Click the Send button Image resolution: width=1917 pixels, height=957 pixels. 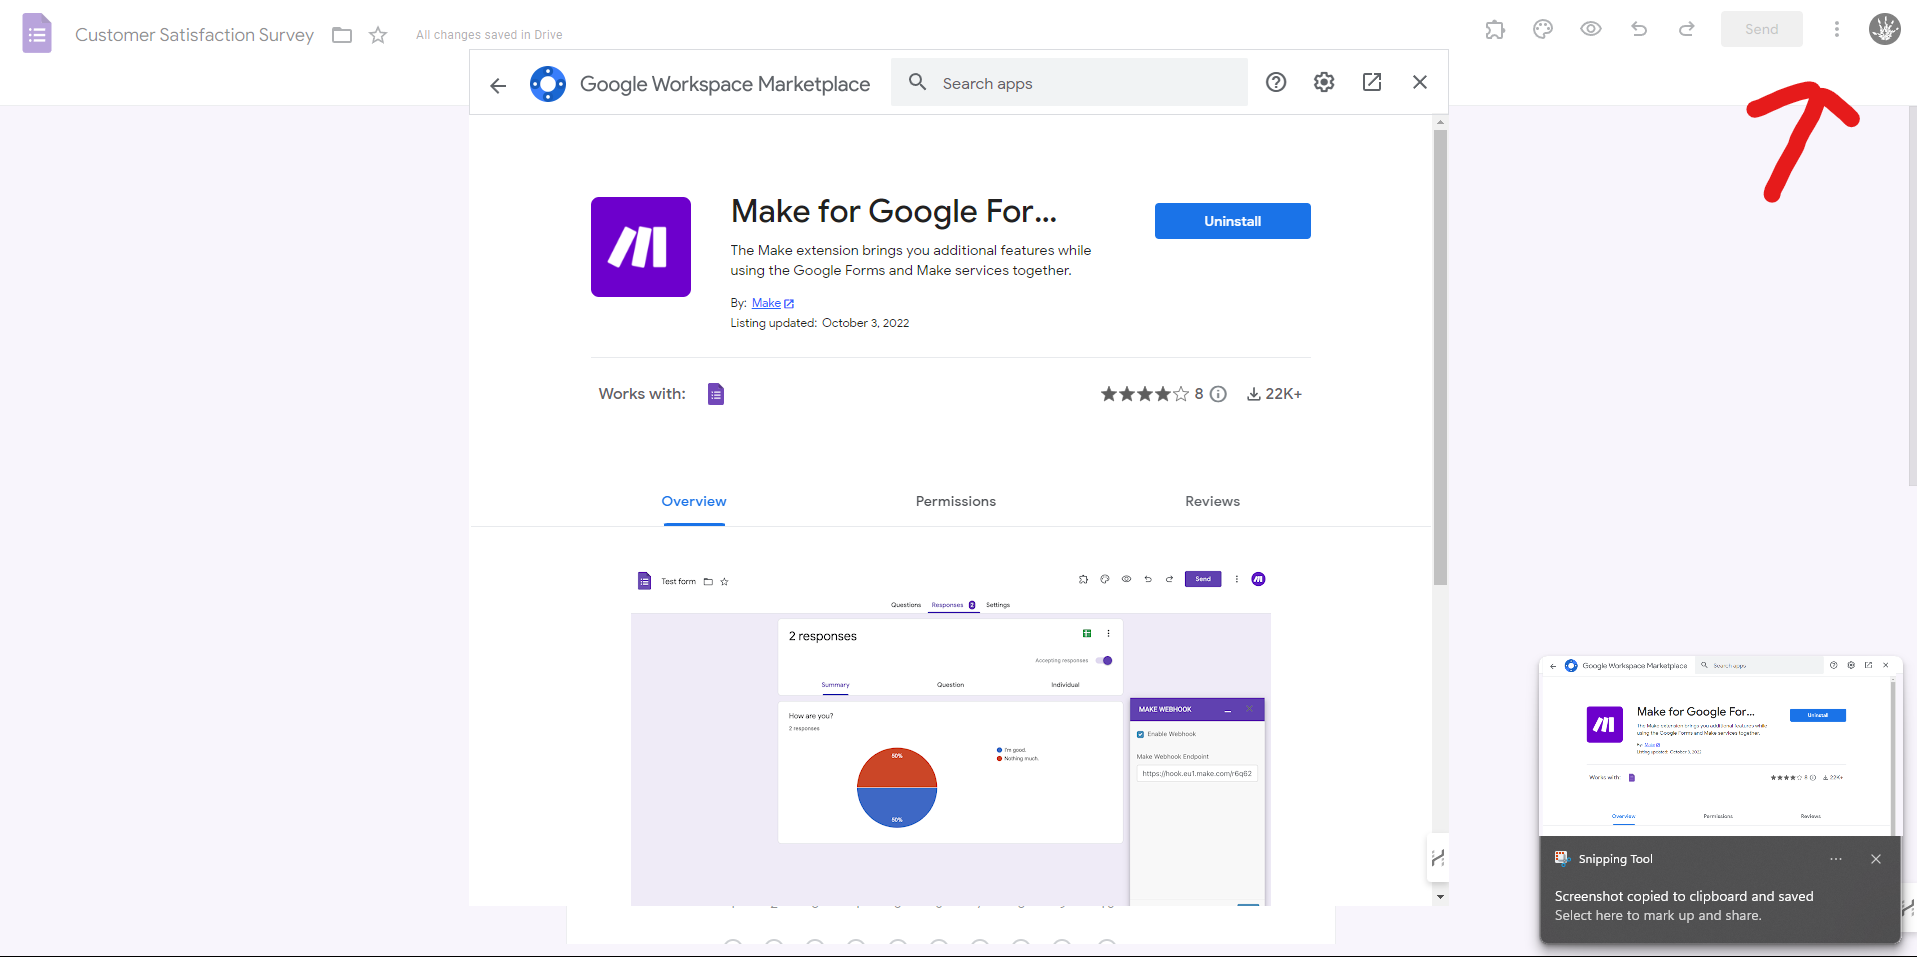pyautogui.click(x=1762, y=29)
